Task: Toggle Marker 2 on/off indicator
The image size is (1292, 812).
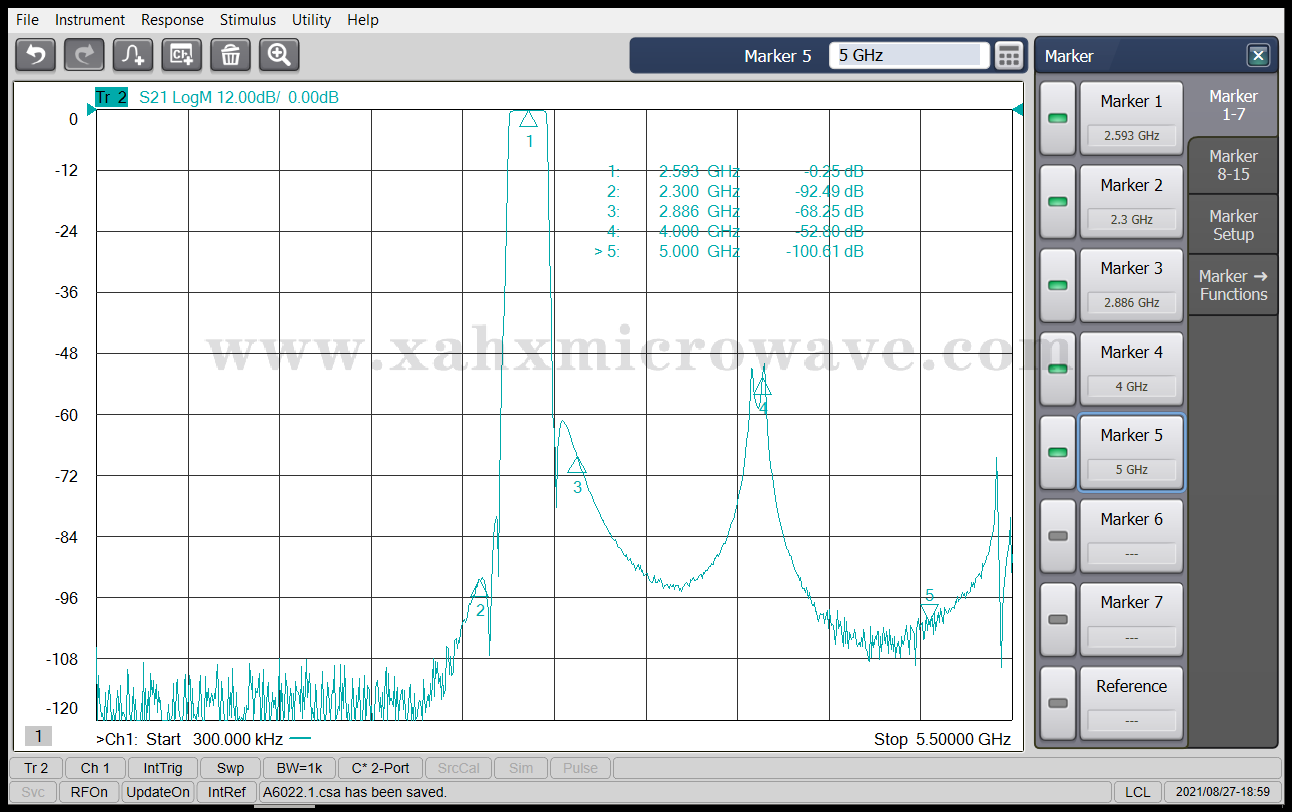Action: tap(1057, 202)
